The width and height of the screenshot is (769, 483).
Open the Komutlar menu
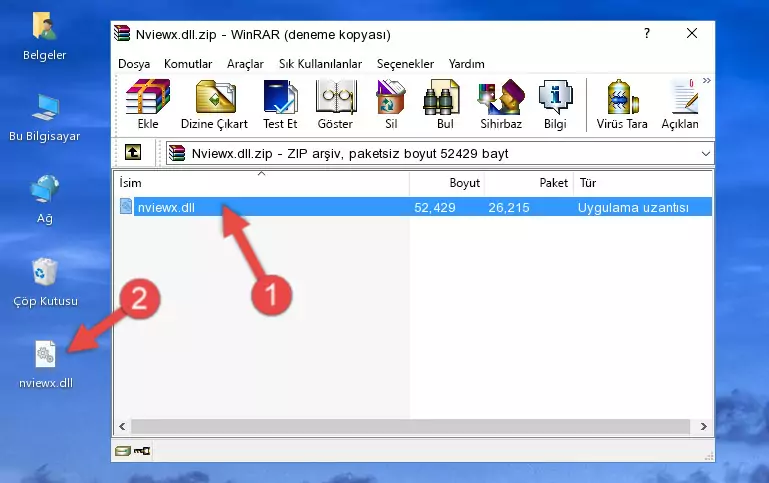click(188, 64)
